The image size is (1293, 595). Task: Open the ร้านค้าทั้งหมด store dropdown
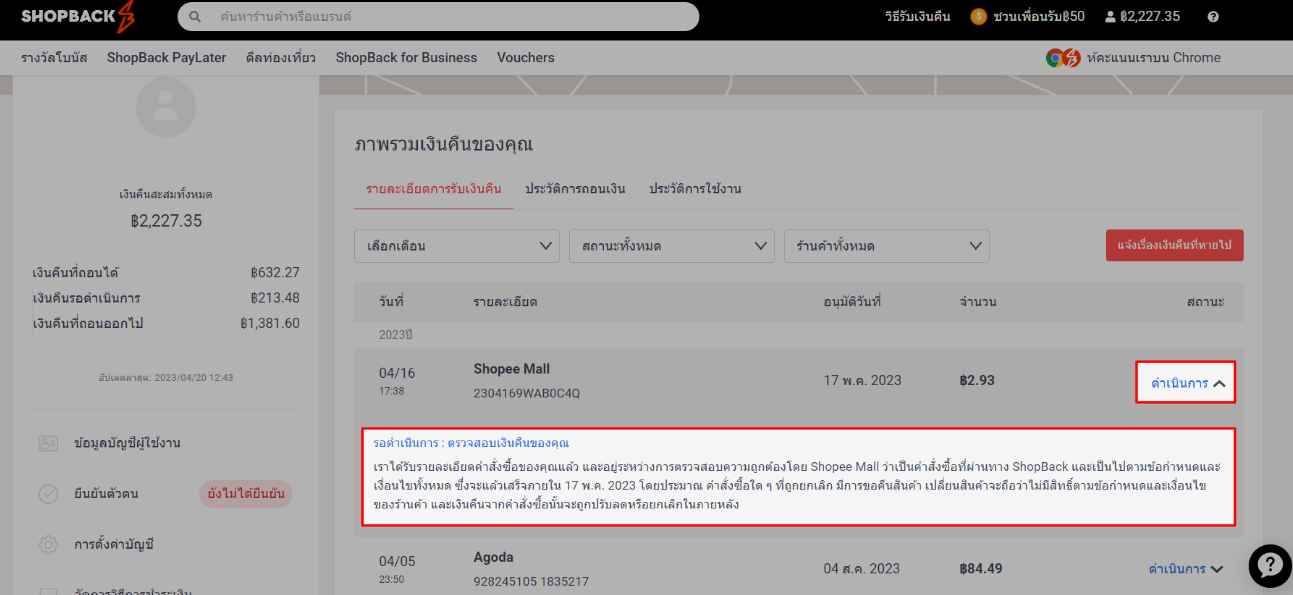(x=887, y=246)
